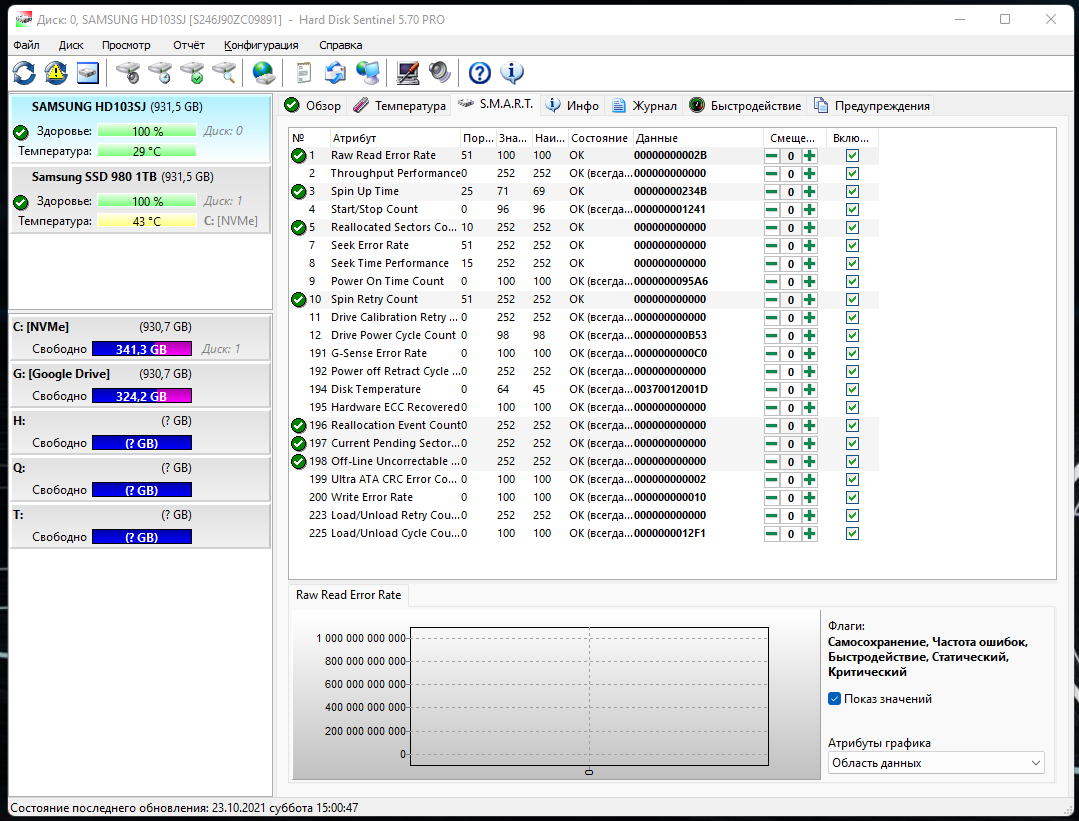The width and height of the screenshot is (1079, 821).
Task: Click the C: [NVMe] free space bar
Action: 141,350
